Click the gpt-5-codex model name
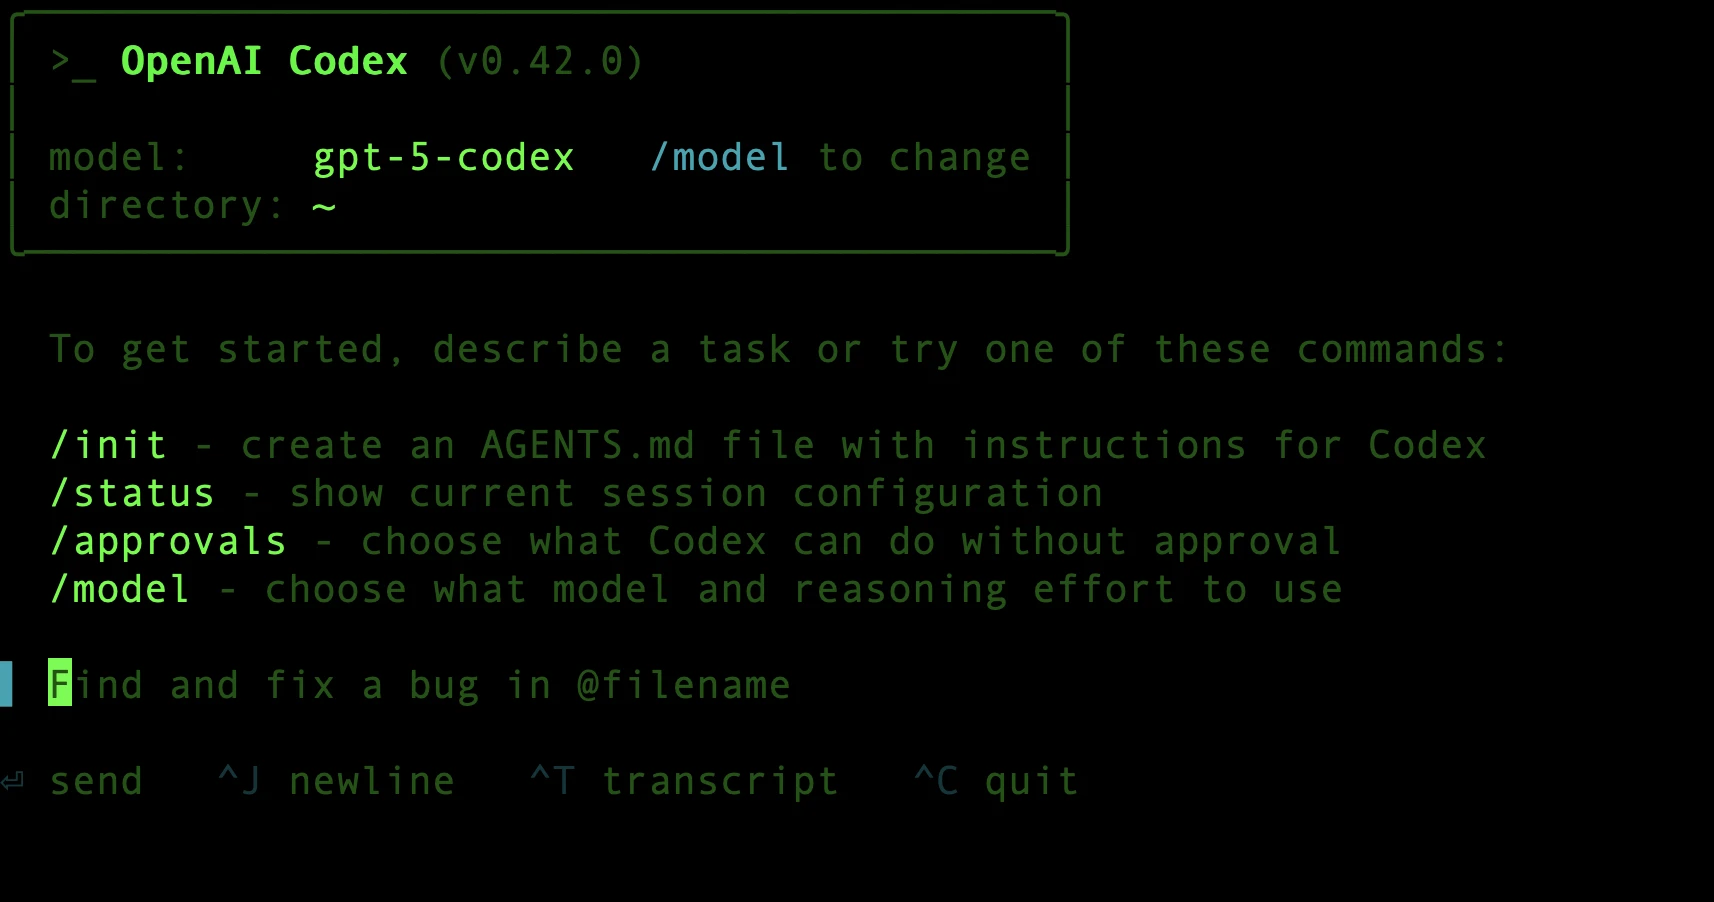 (444, 158)
